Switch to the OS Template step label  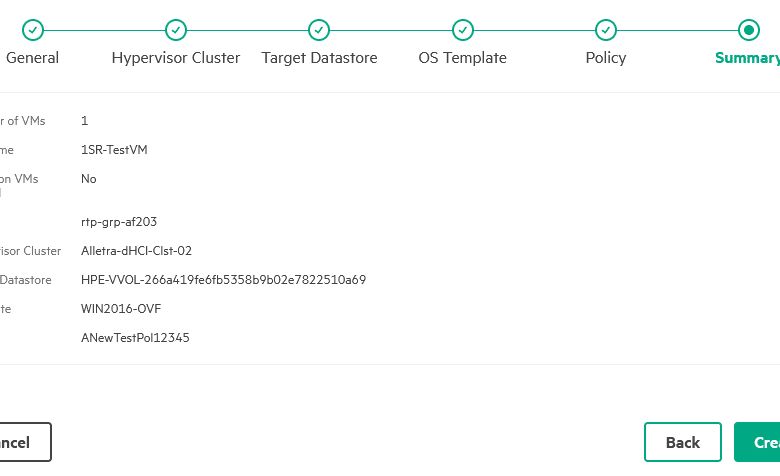[463, 58]
